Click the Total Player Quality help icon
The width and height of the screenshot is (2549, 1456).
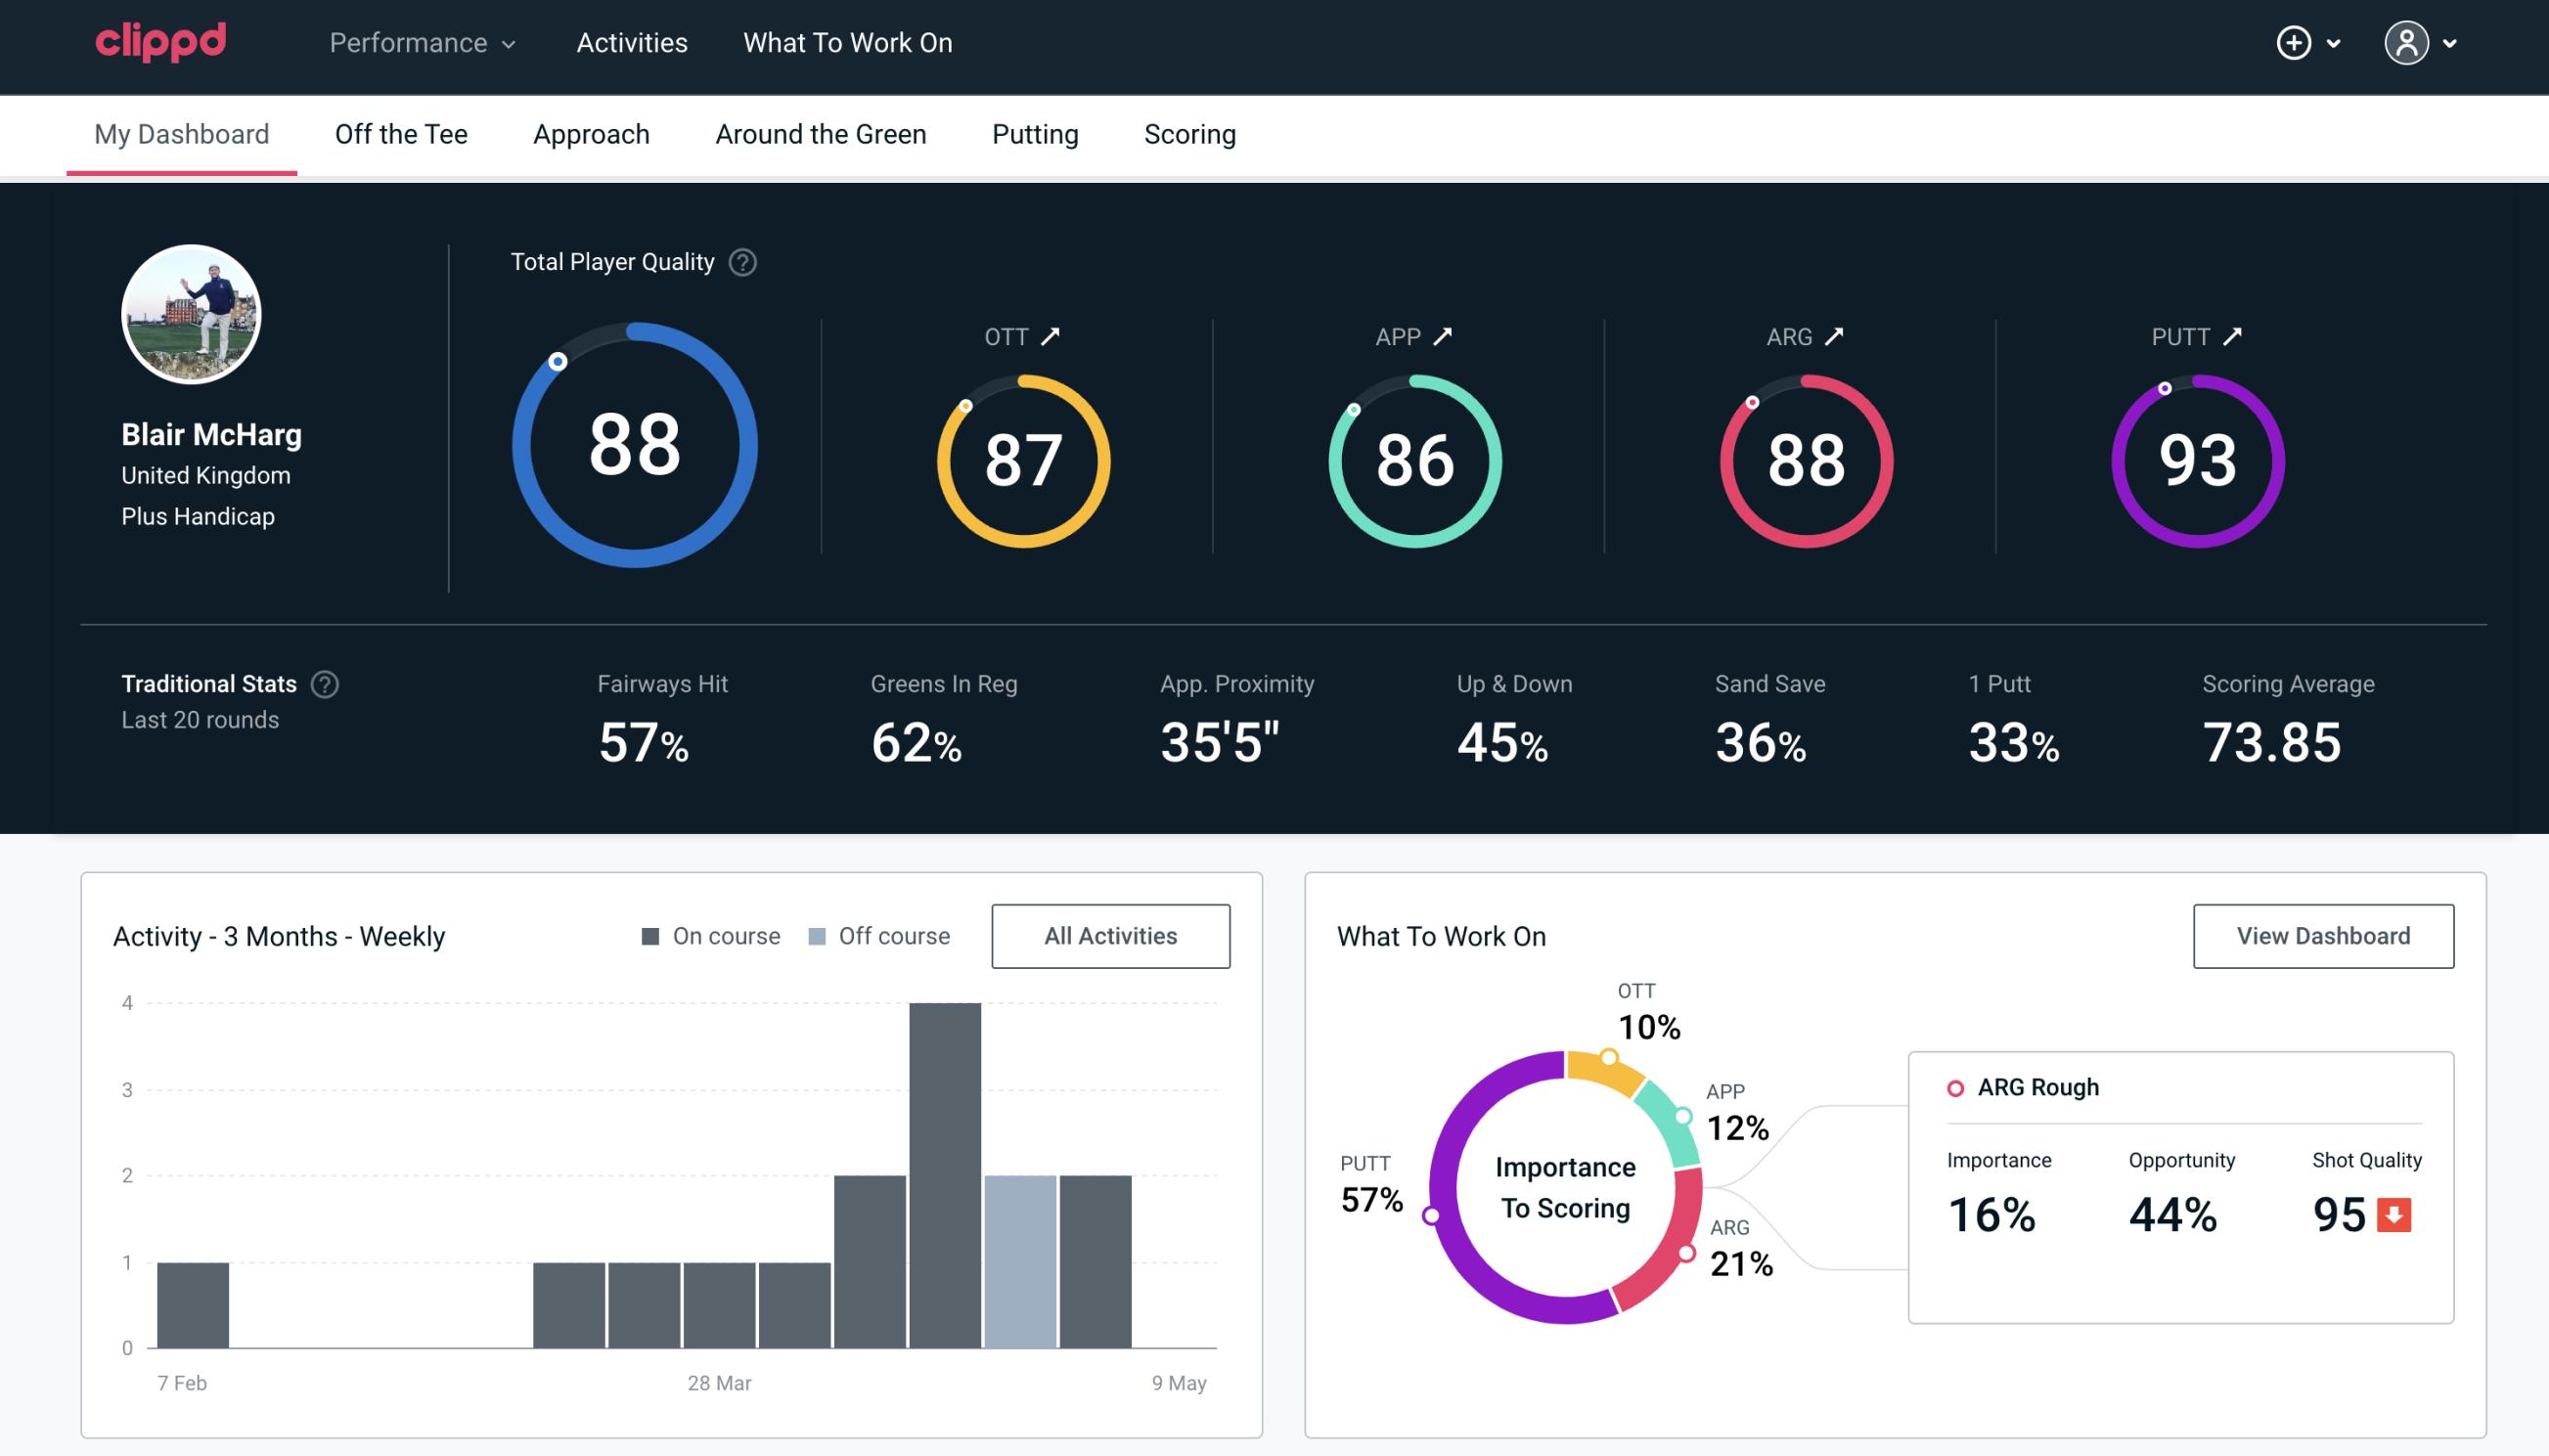click(738, 261)
